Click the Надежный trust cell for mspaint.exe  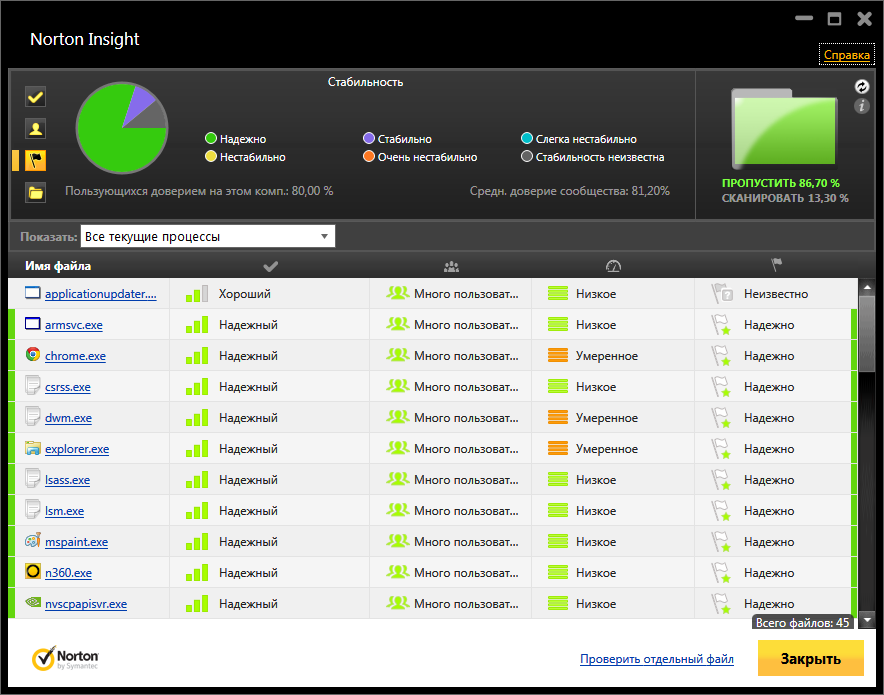coord(248,542)
